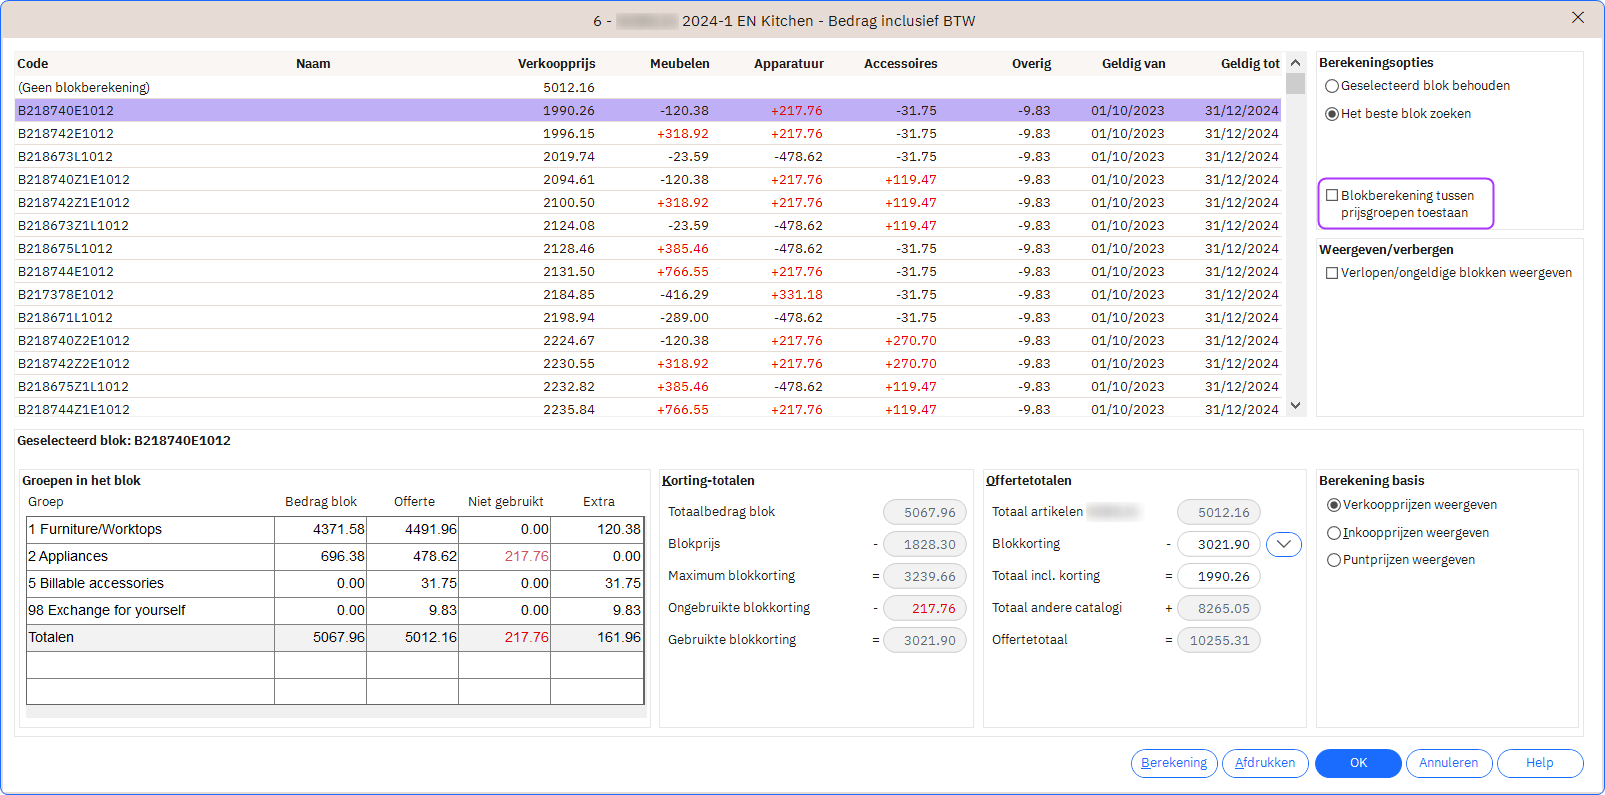The image size is (1605, 795).
Task: Check 'Verlopen/ongeldige blokken weergeven' checkbox
Action: click(x=1332, y=273)
